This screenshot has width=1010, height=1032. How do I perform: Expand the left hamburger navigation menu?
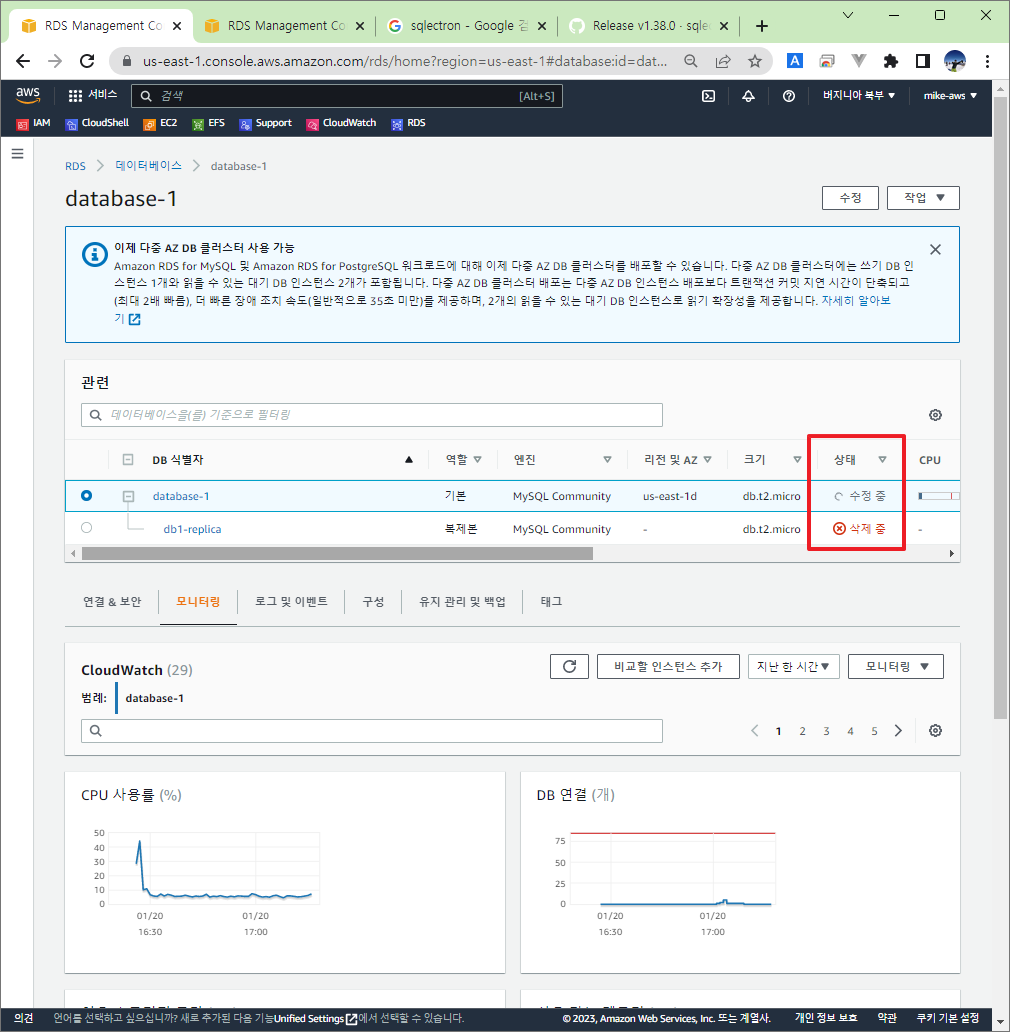coord(17,154)
